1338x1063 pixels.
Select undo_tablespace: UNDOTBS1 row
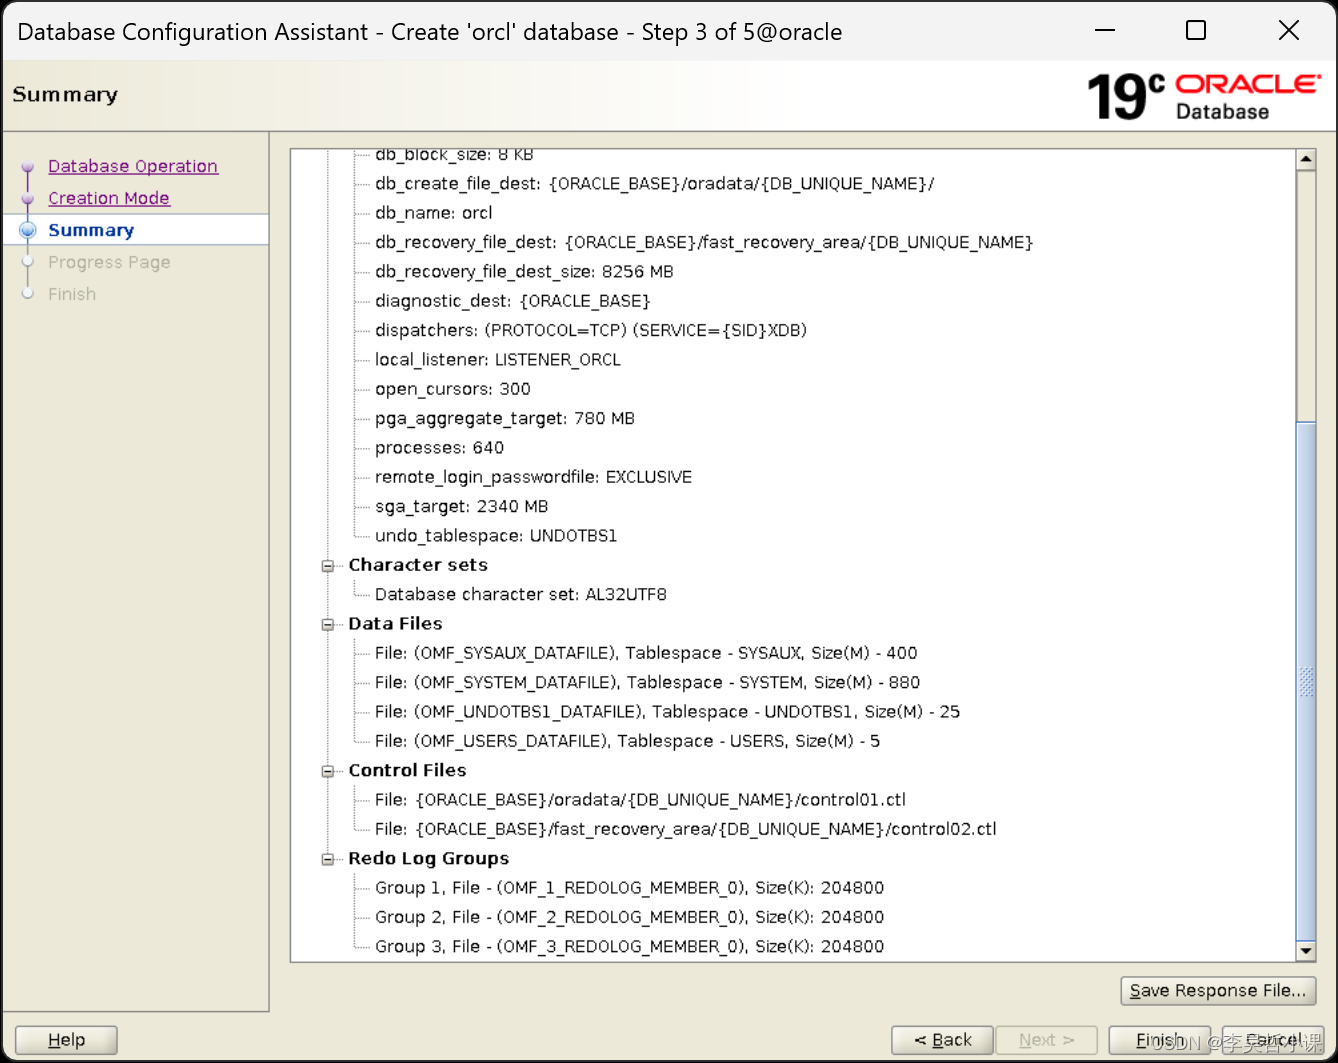496,536
